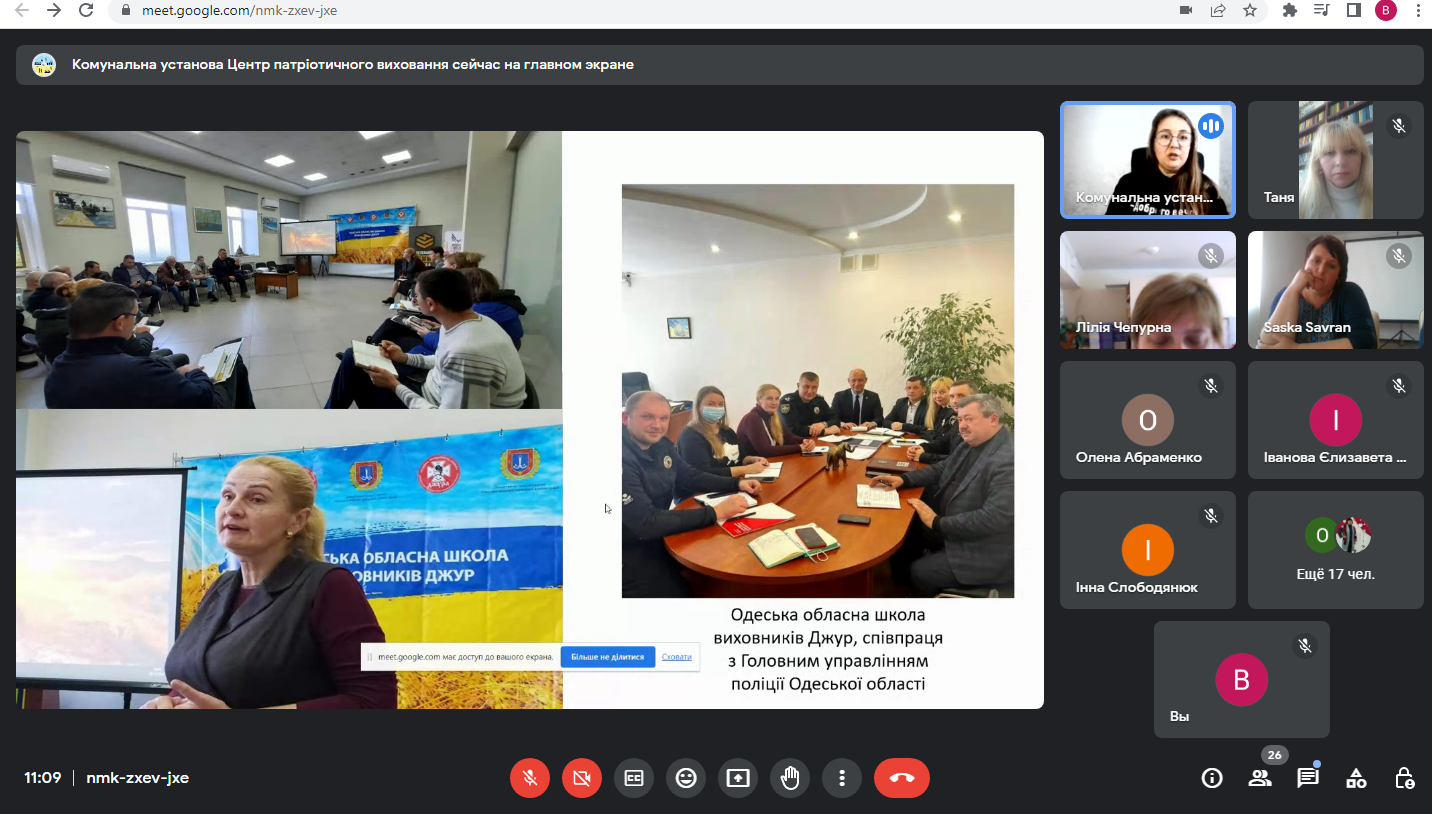The width and height of the screenshot is (1432, 814).
Task: Select Saska Savran's video tile
Action: [x=1335, y=290]
